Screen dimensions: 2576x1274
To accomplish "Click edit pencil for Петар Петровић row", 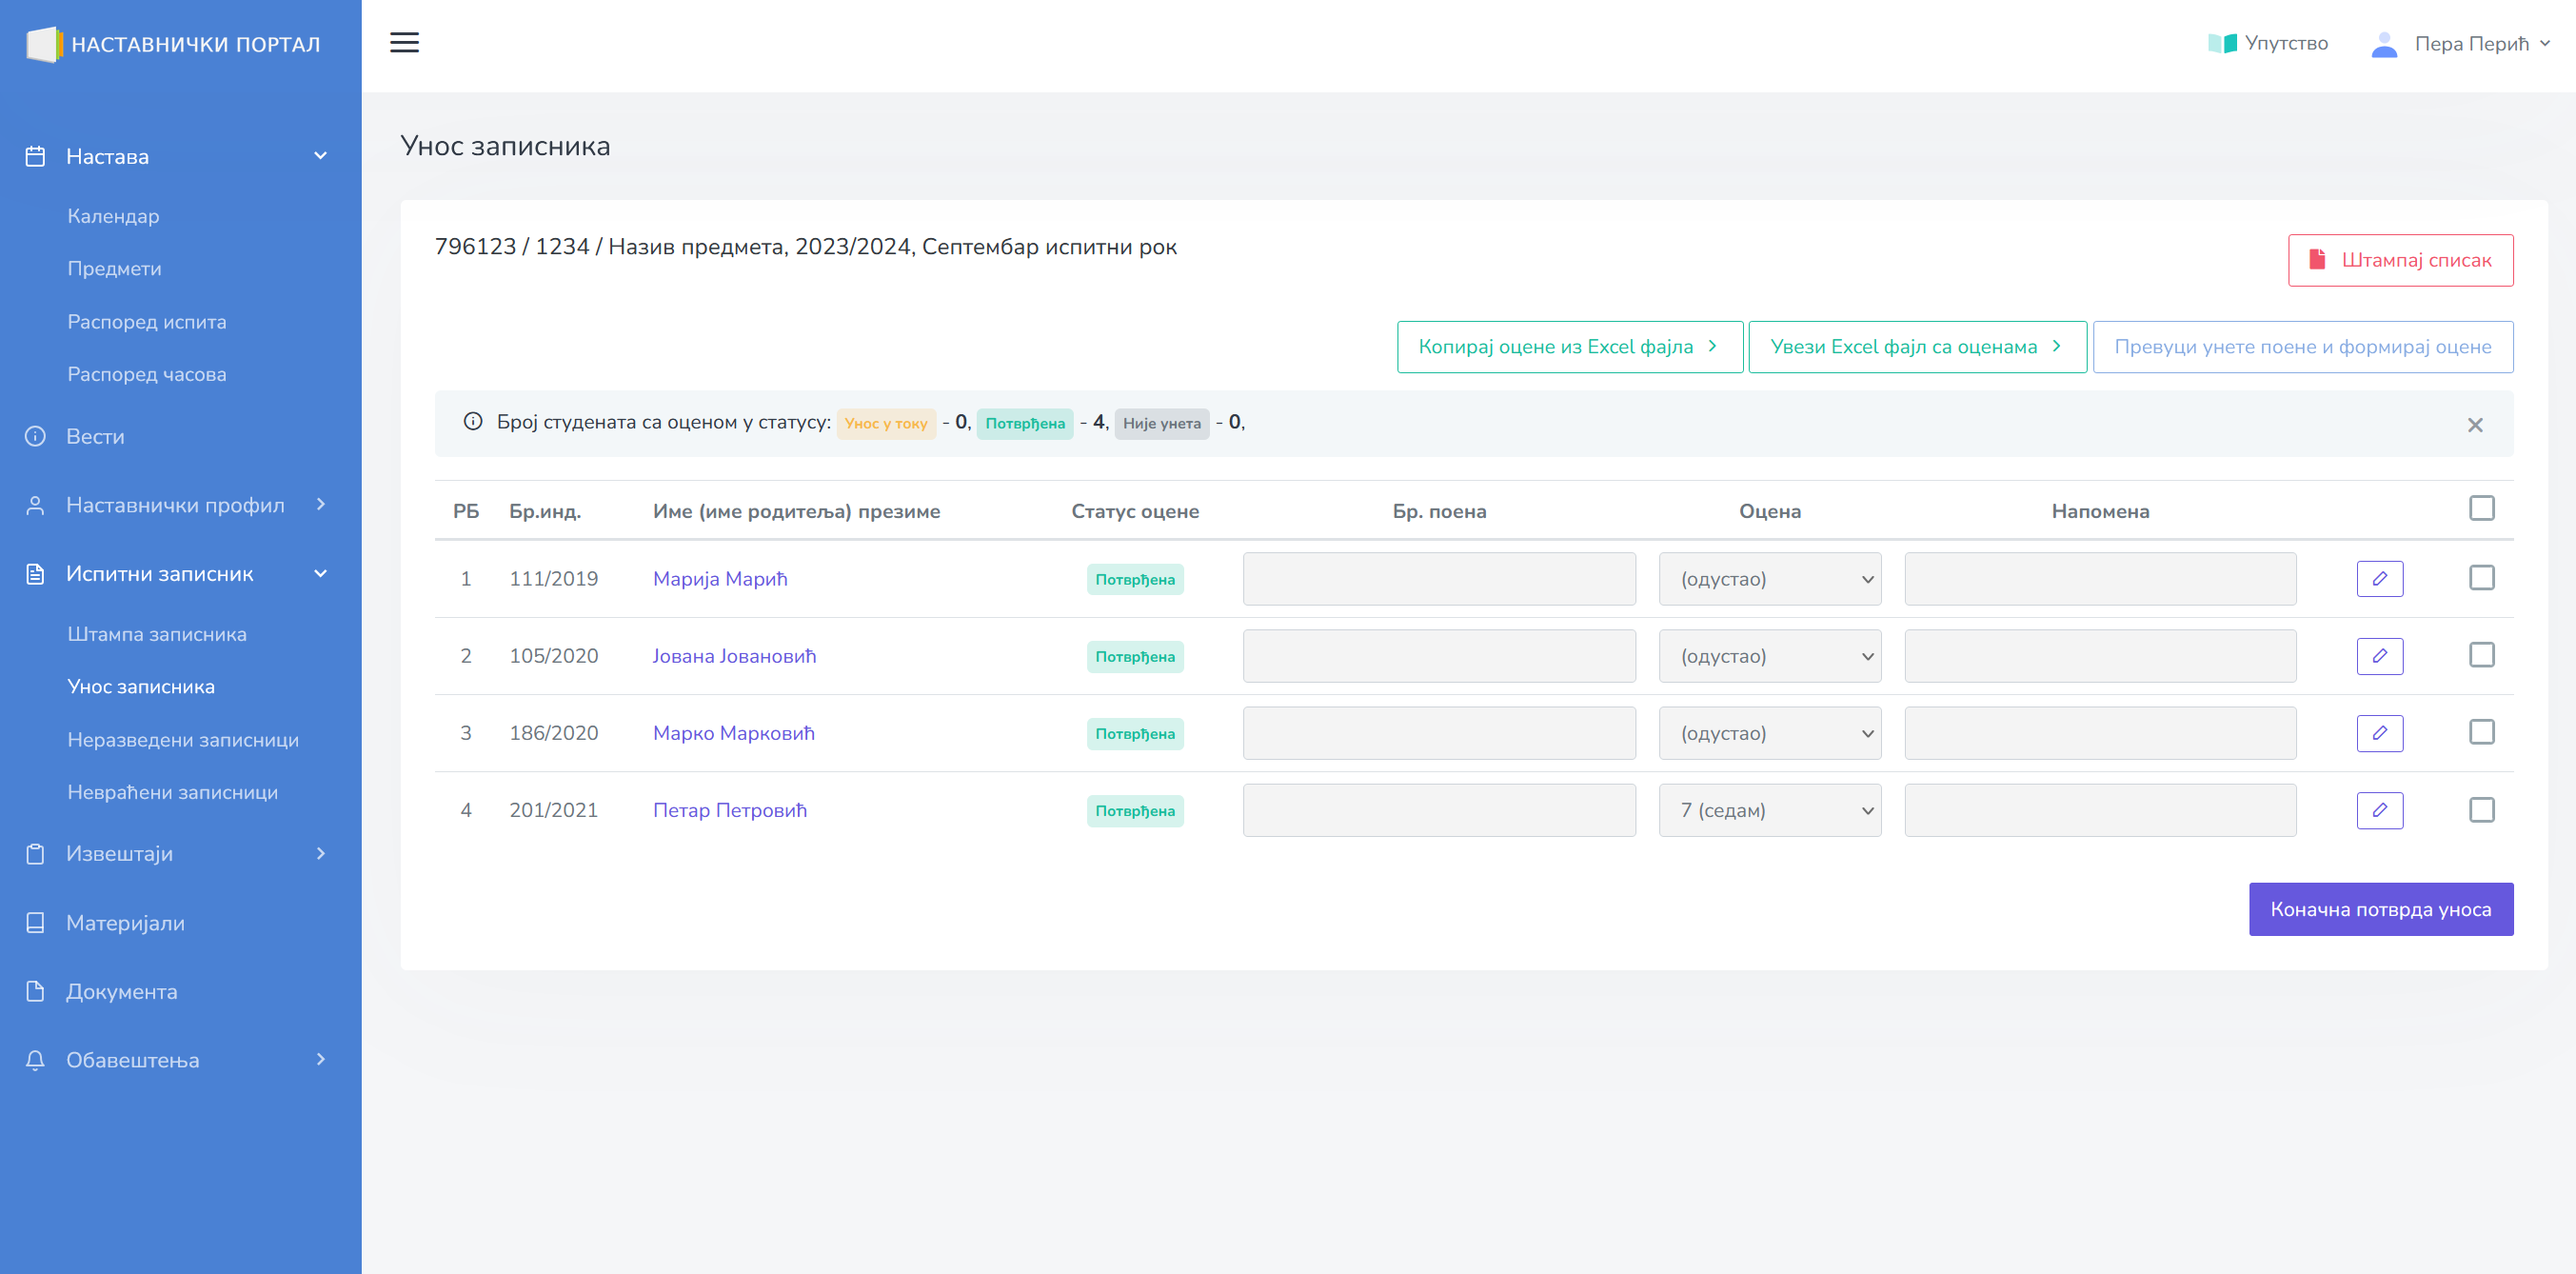I will tap(2379, 810).
